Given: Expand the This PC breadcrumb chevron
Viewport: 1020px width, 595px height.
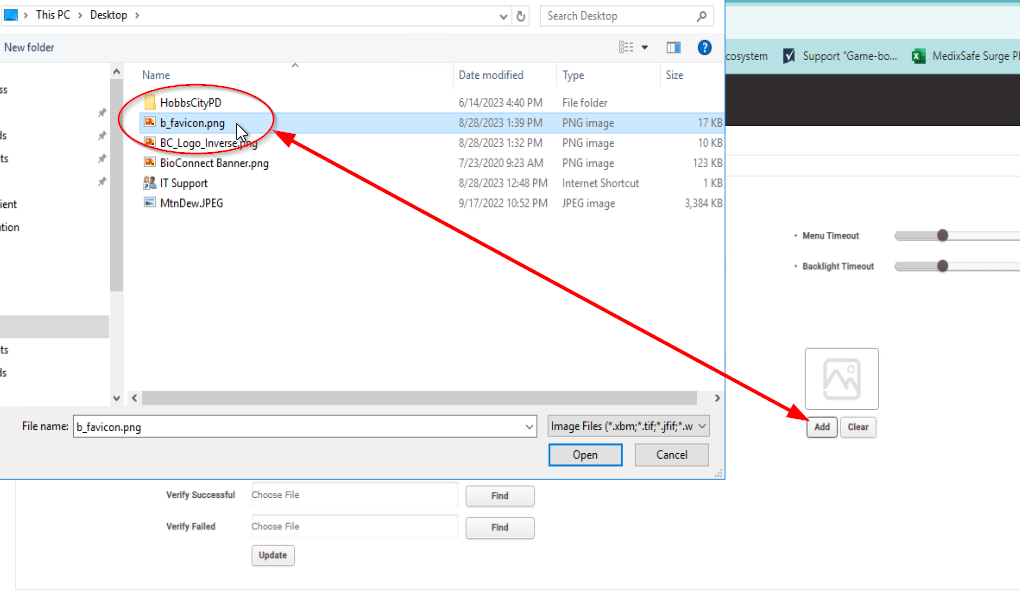Looking at the screenshot, I should 80,15.
